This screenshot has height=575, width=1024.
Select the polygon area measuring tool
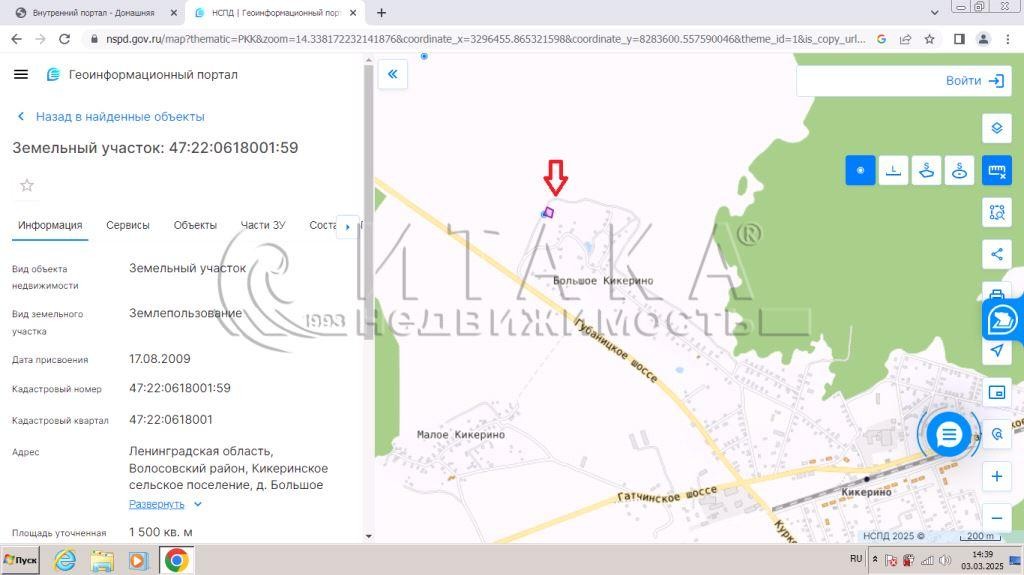(926, 171)
